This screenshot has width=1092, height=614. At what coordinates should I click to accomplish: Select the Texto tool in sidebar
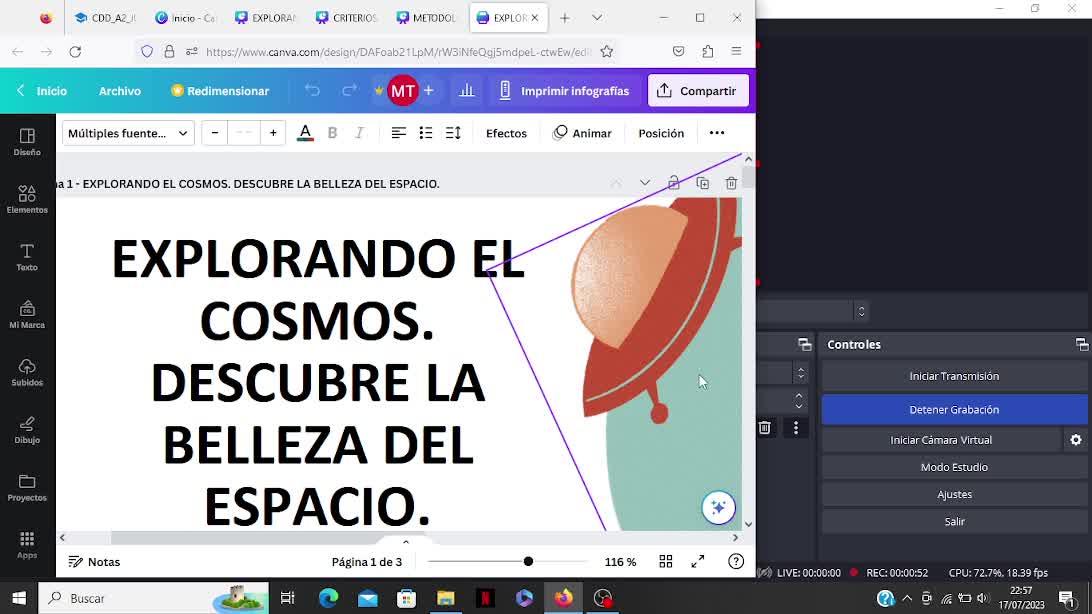click(x=27, y=257)
